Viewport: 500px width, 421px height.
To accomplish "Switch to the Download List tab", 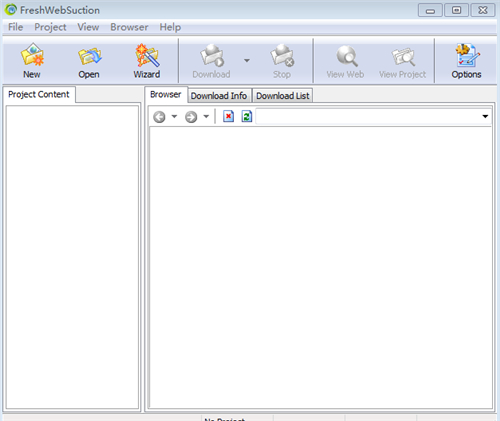I will coord(283,96).
